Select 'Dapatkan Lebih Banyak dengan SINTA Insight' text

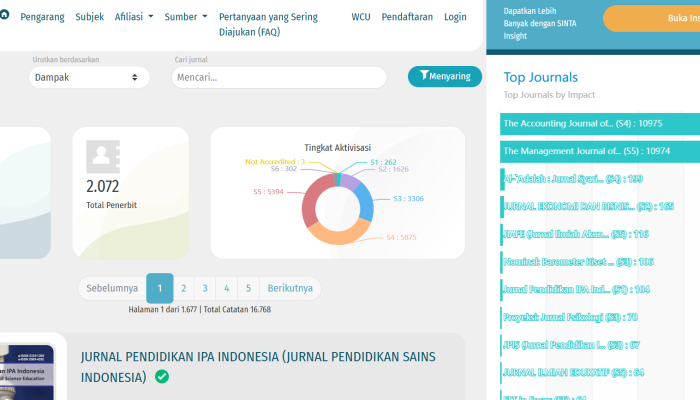(x=540, y=23)
